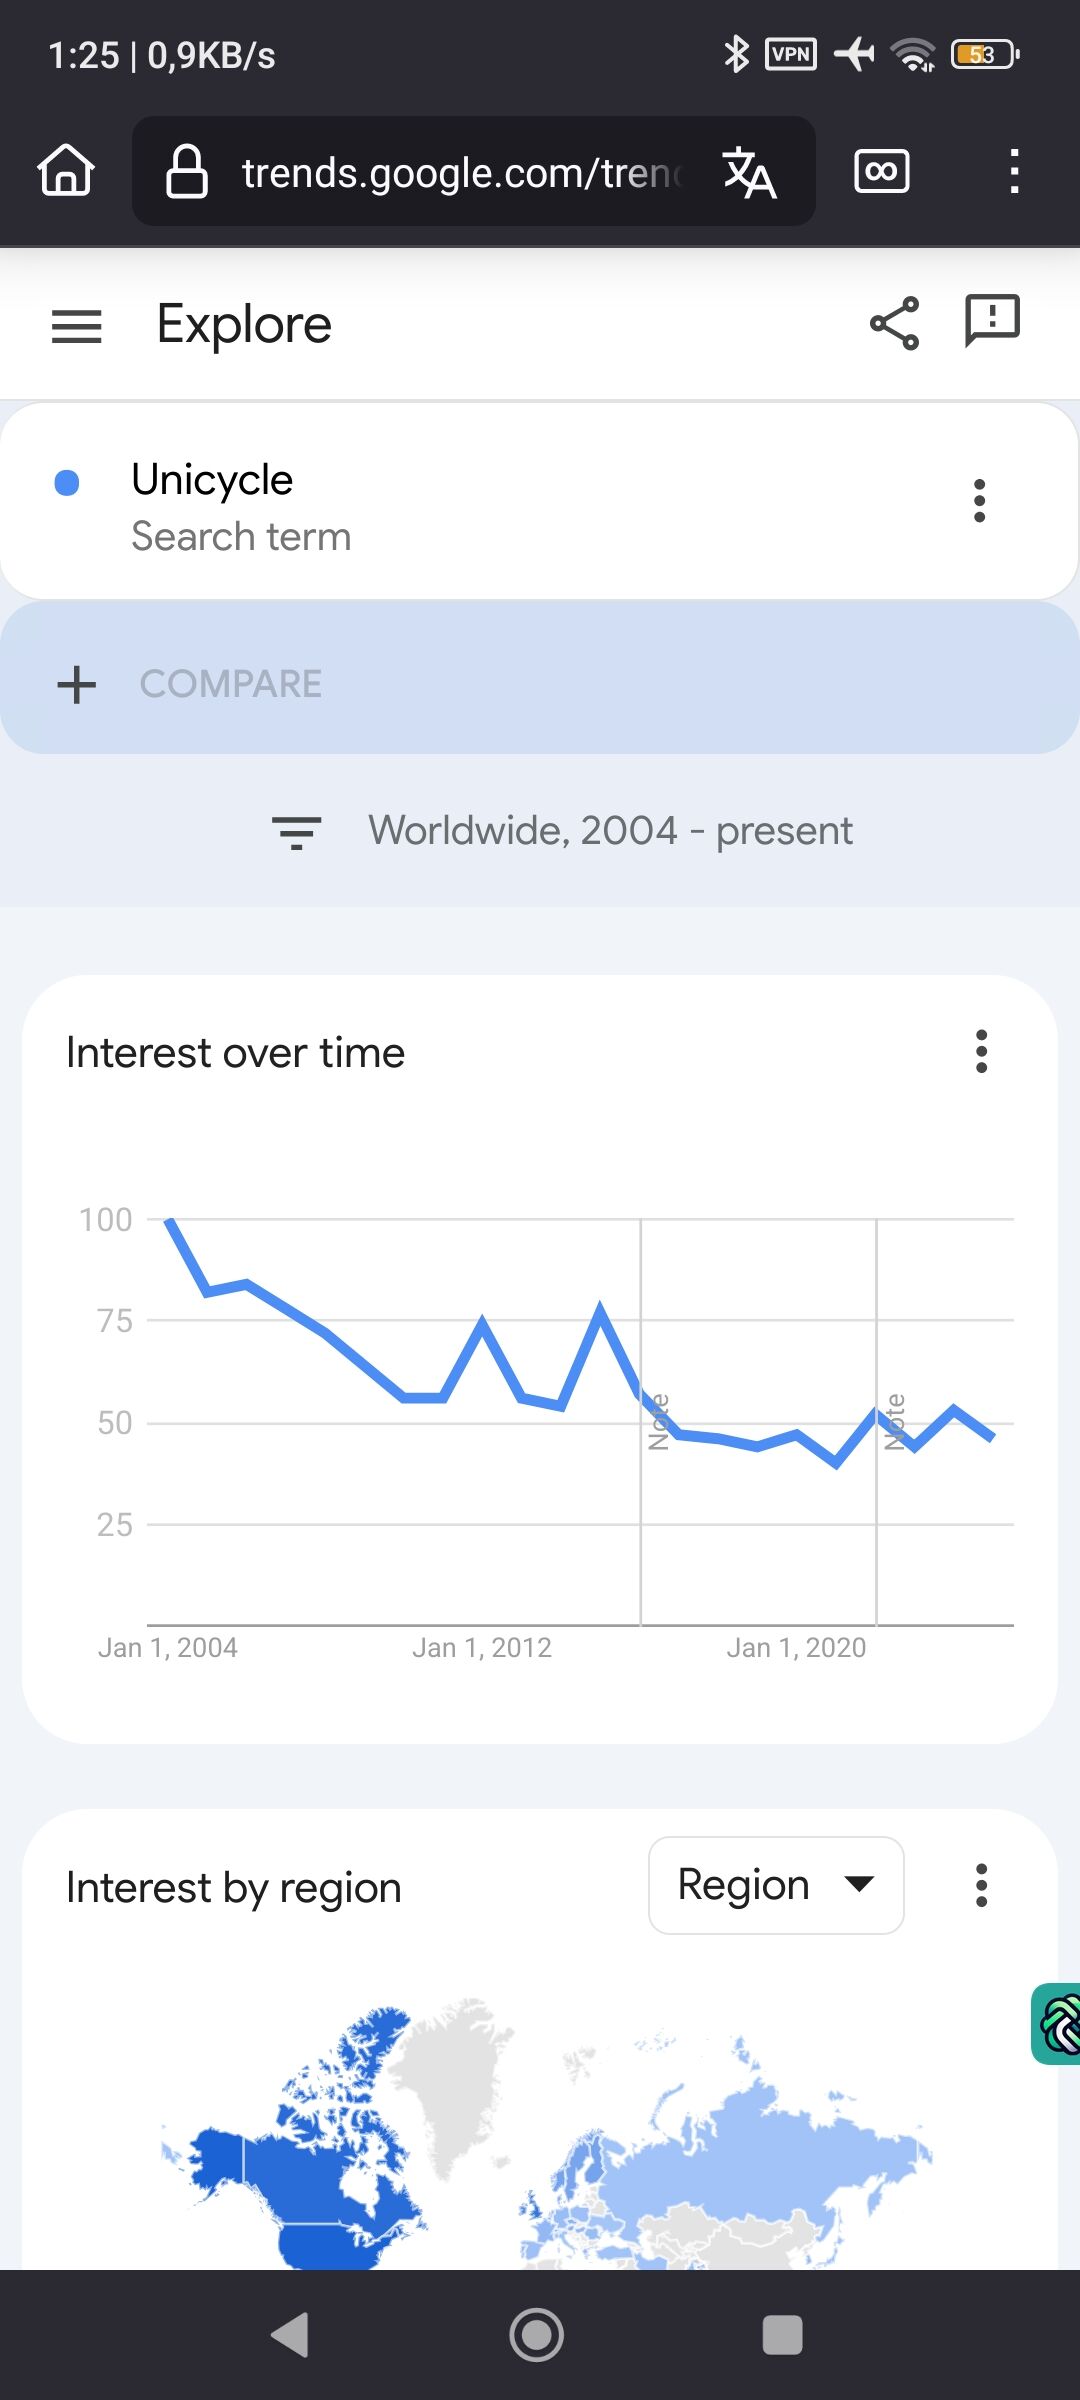Tap the blue Unicycle color dot
1080x2400 pixels.
(x=67, y=483)
